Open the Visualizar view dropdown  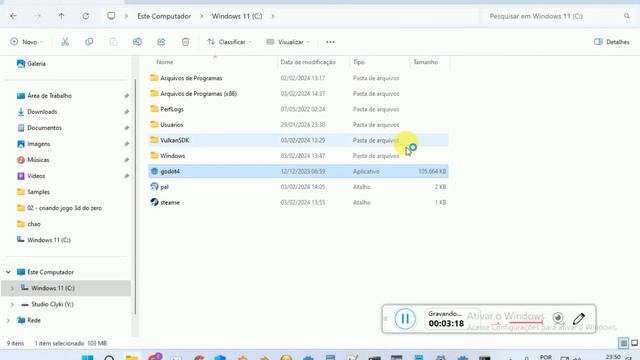288,42
